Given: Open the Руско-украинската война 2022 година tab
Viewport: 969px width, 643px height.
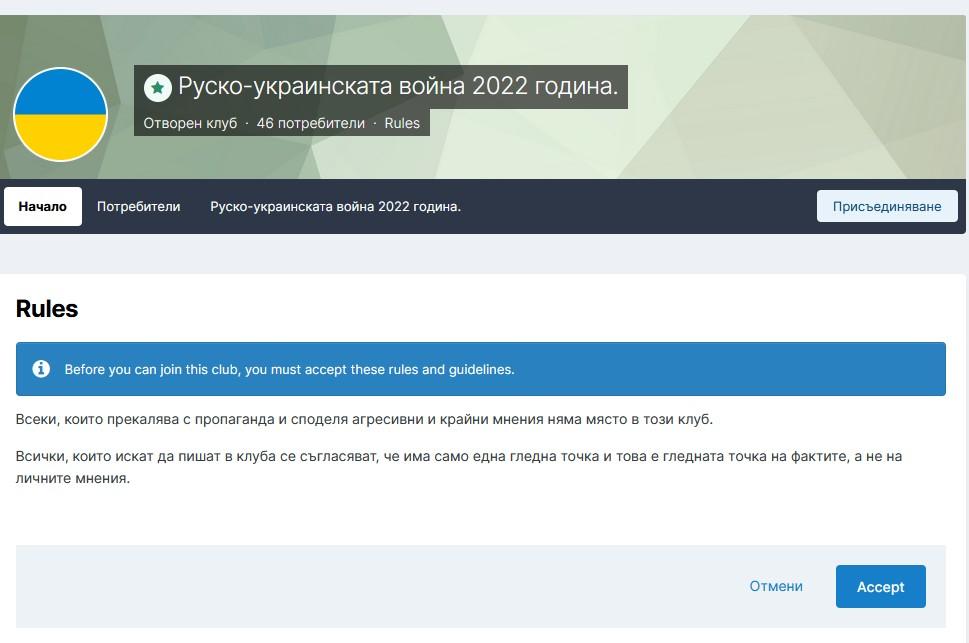Looking at the screenshot, I should (x=335, y=207).
